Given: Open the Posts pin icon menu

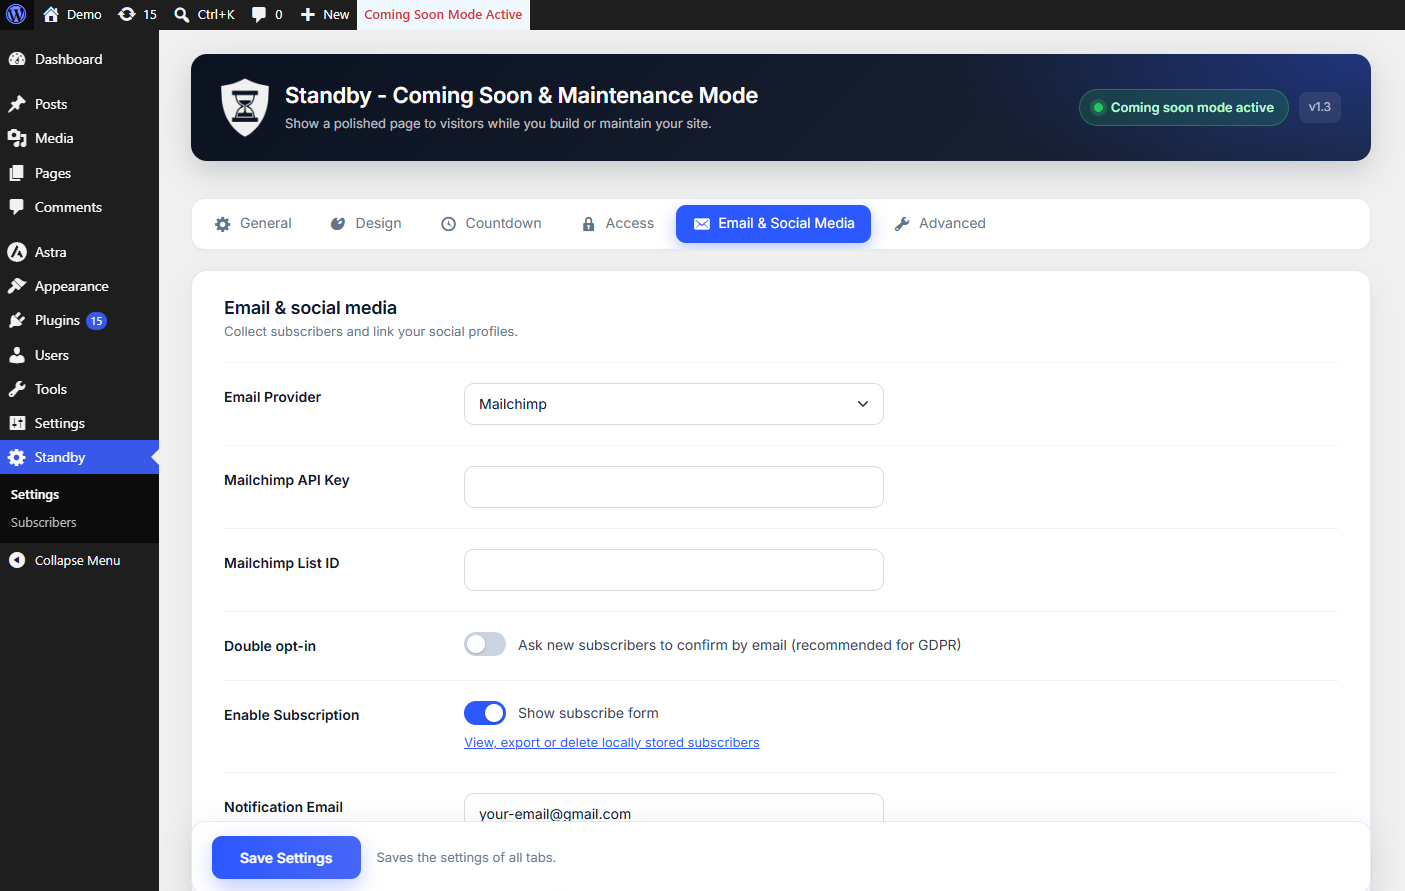Looking at the screenshot, I should tap(17, 104).
